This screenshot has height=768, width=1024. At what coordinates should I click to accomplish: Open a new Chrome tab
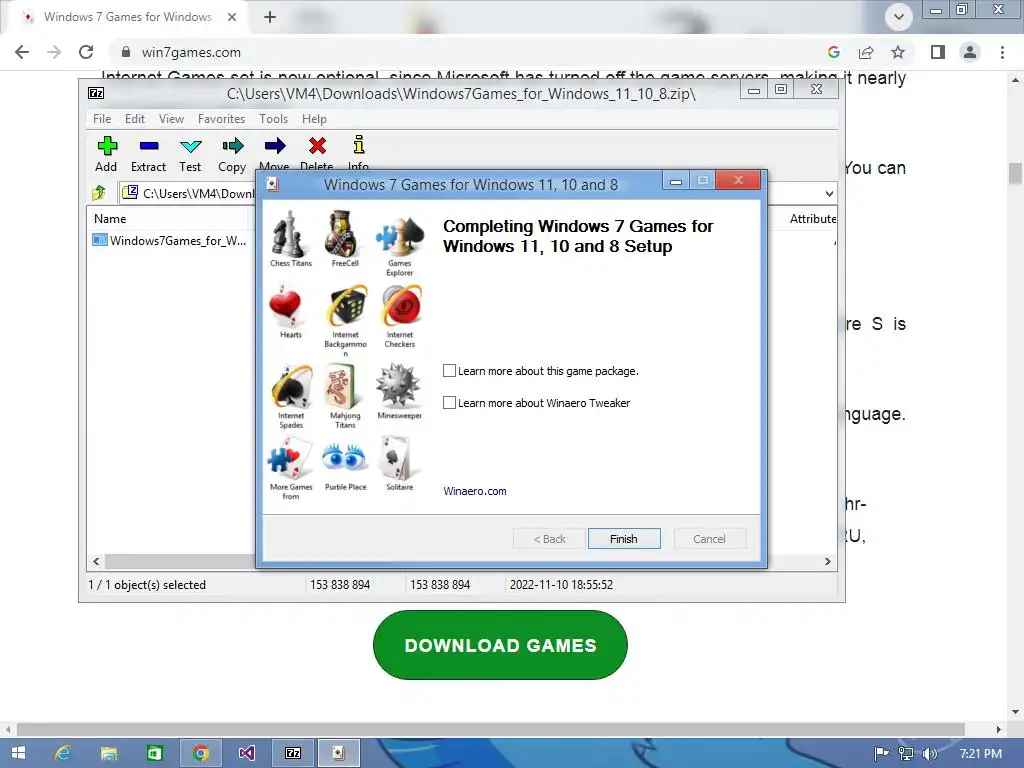(x=270, y=17)
